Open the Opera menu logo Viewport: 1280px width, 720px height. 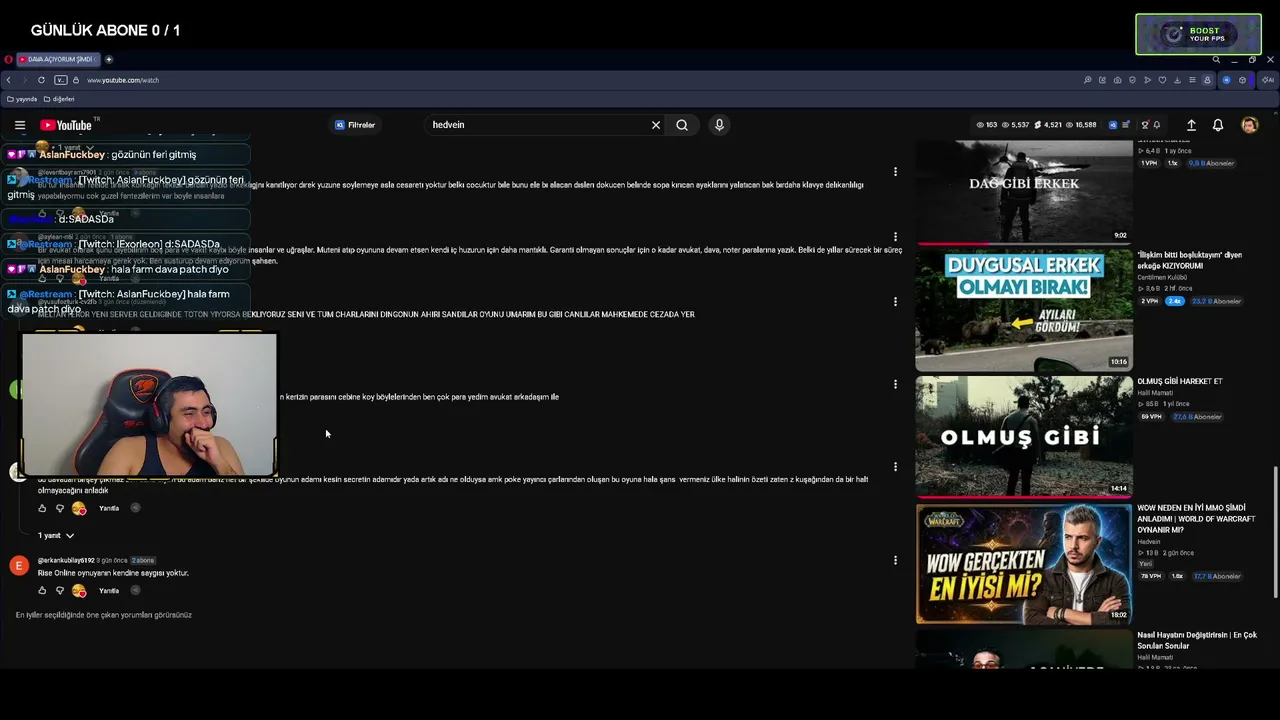8,59
